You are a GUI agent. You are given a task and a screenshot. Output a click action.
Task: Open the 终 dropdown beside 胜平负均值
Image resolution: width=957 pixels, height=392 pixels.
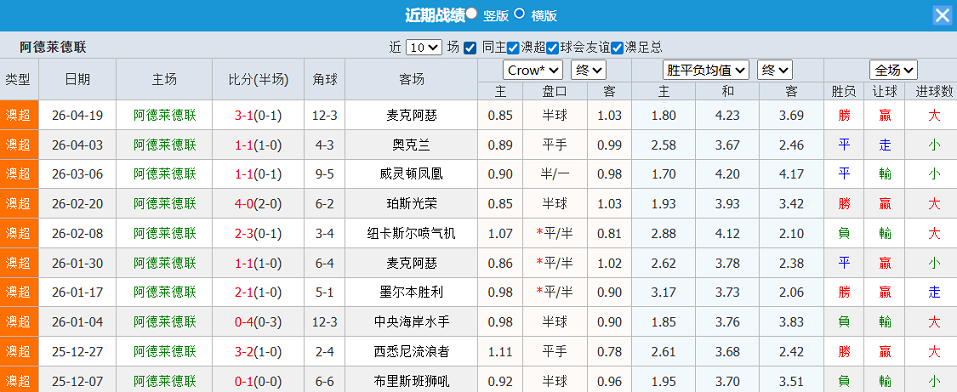(x=775, y=70)
